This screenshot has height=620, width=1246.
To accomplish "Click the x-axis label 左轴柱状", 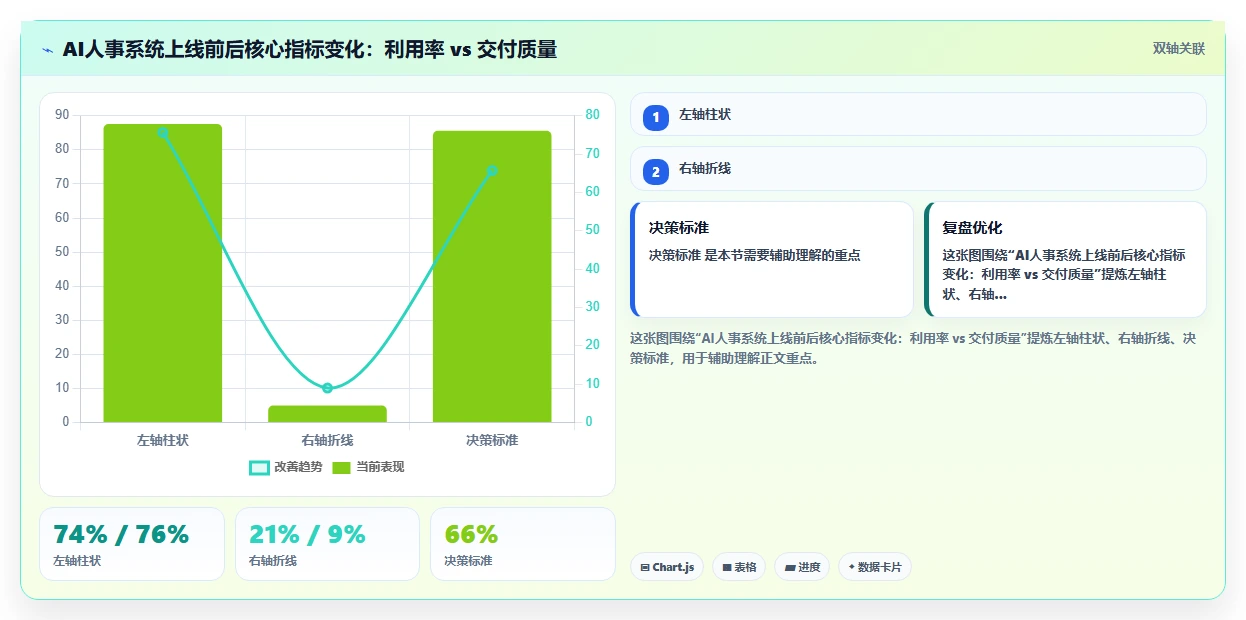I will point(163,440).
